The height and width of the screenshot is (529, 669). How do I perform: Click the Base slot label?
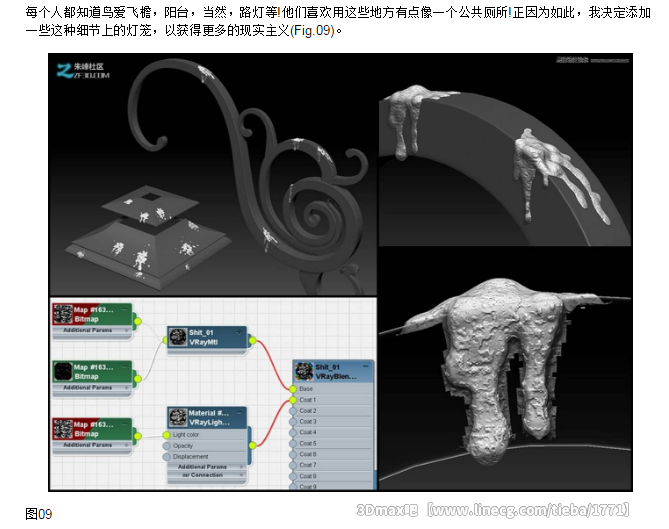[x=306, y=389]
